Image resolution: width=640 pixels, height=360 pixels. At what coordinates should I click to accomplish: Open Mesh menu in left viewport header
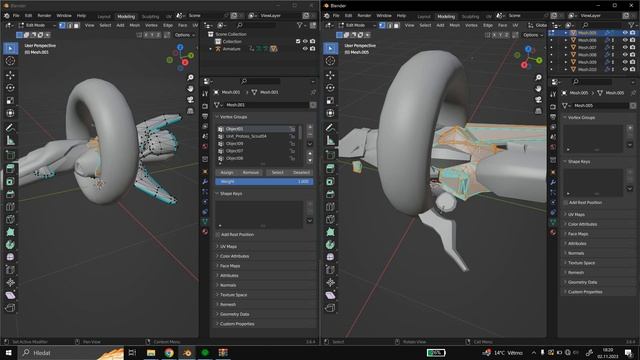point(135,25)
